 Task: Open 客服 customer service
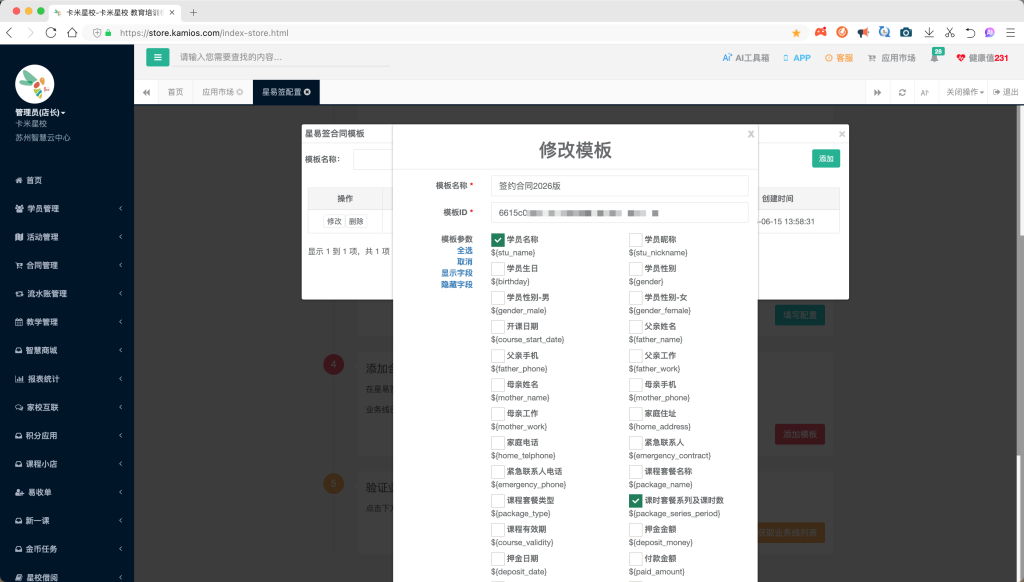tap(839, 58)
